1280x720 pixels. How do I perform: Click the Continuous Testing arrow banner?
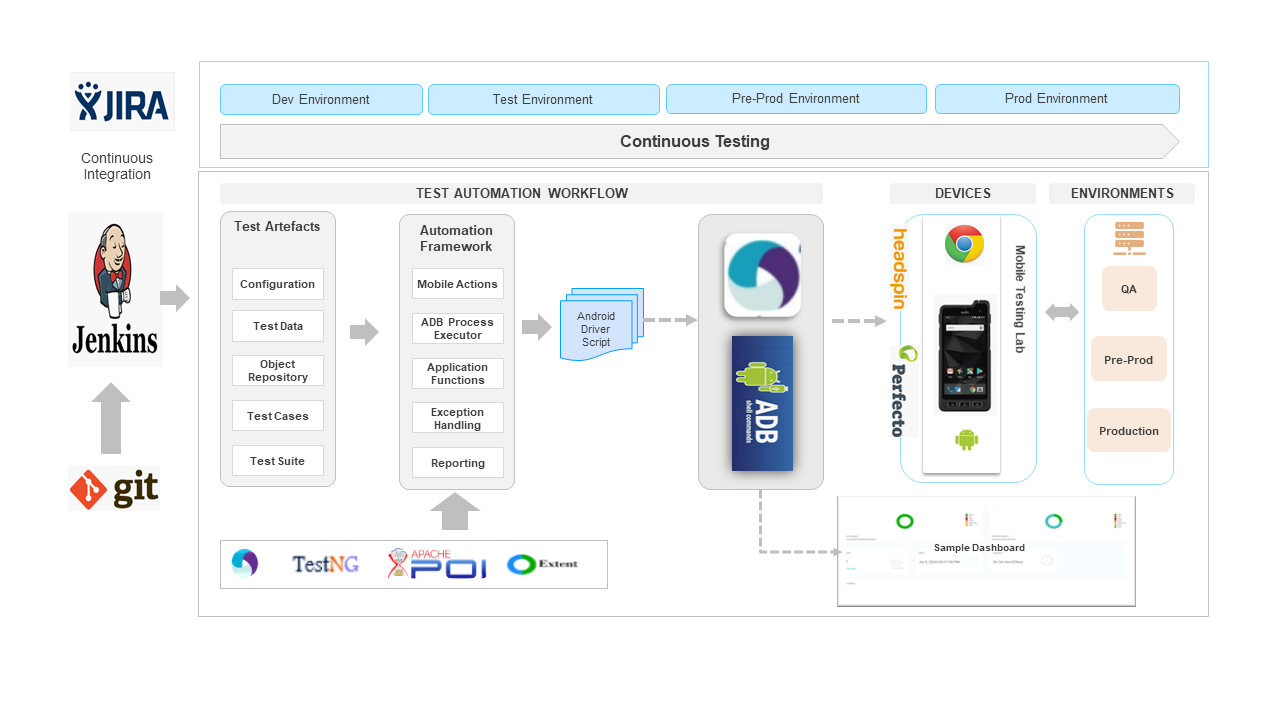pyautogui.click(x=695, y=142)
